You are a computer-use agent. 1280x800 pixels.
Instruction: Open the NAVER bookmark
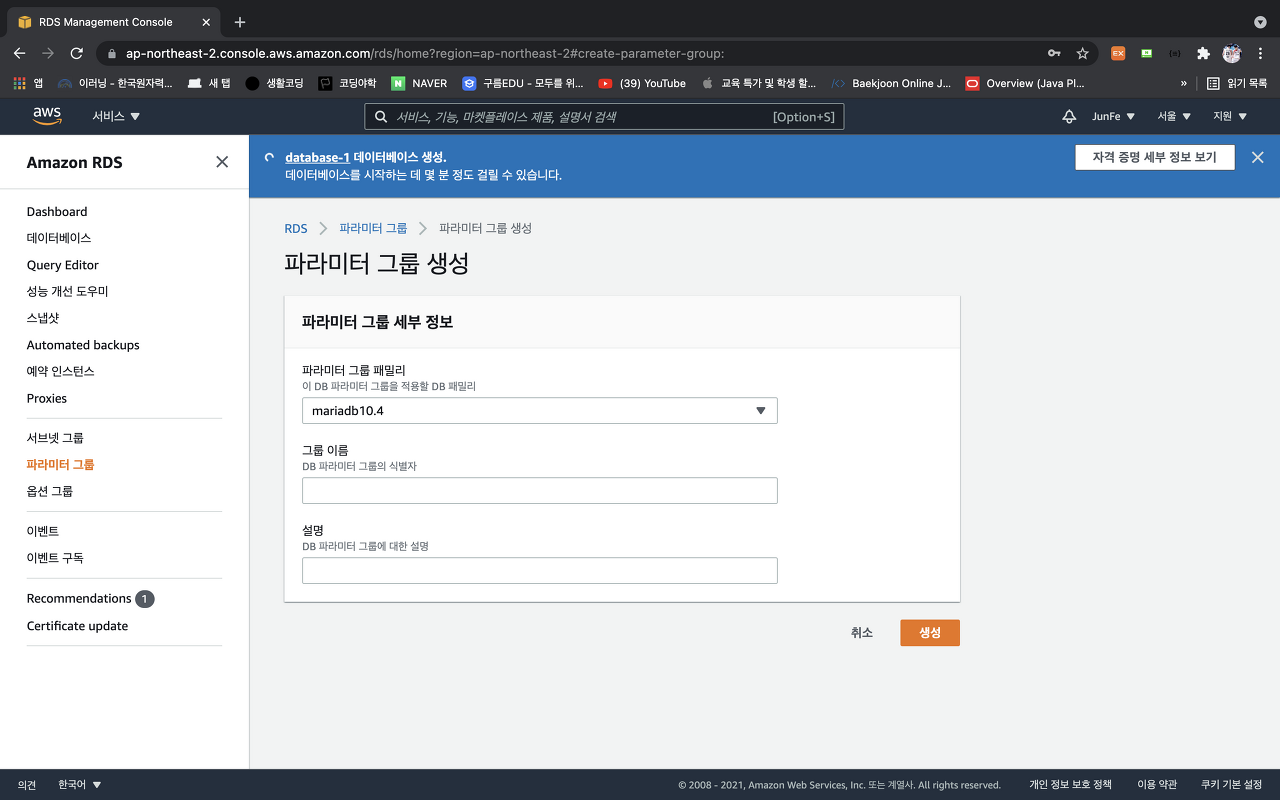[x=419, y=83]
